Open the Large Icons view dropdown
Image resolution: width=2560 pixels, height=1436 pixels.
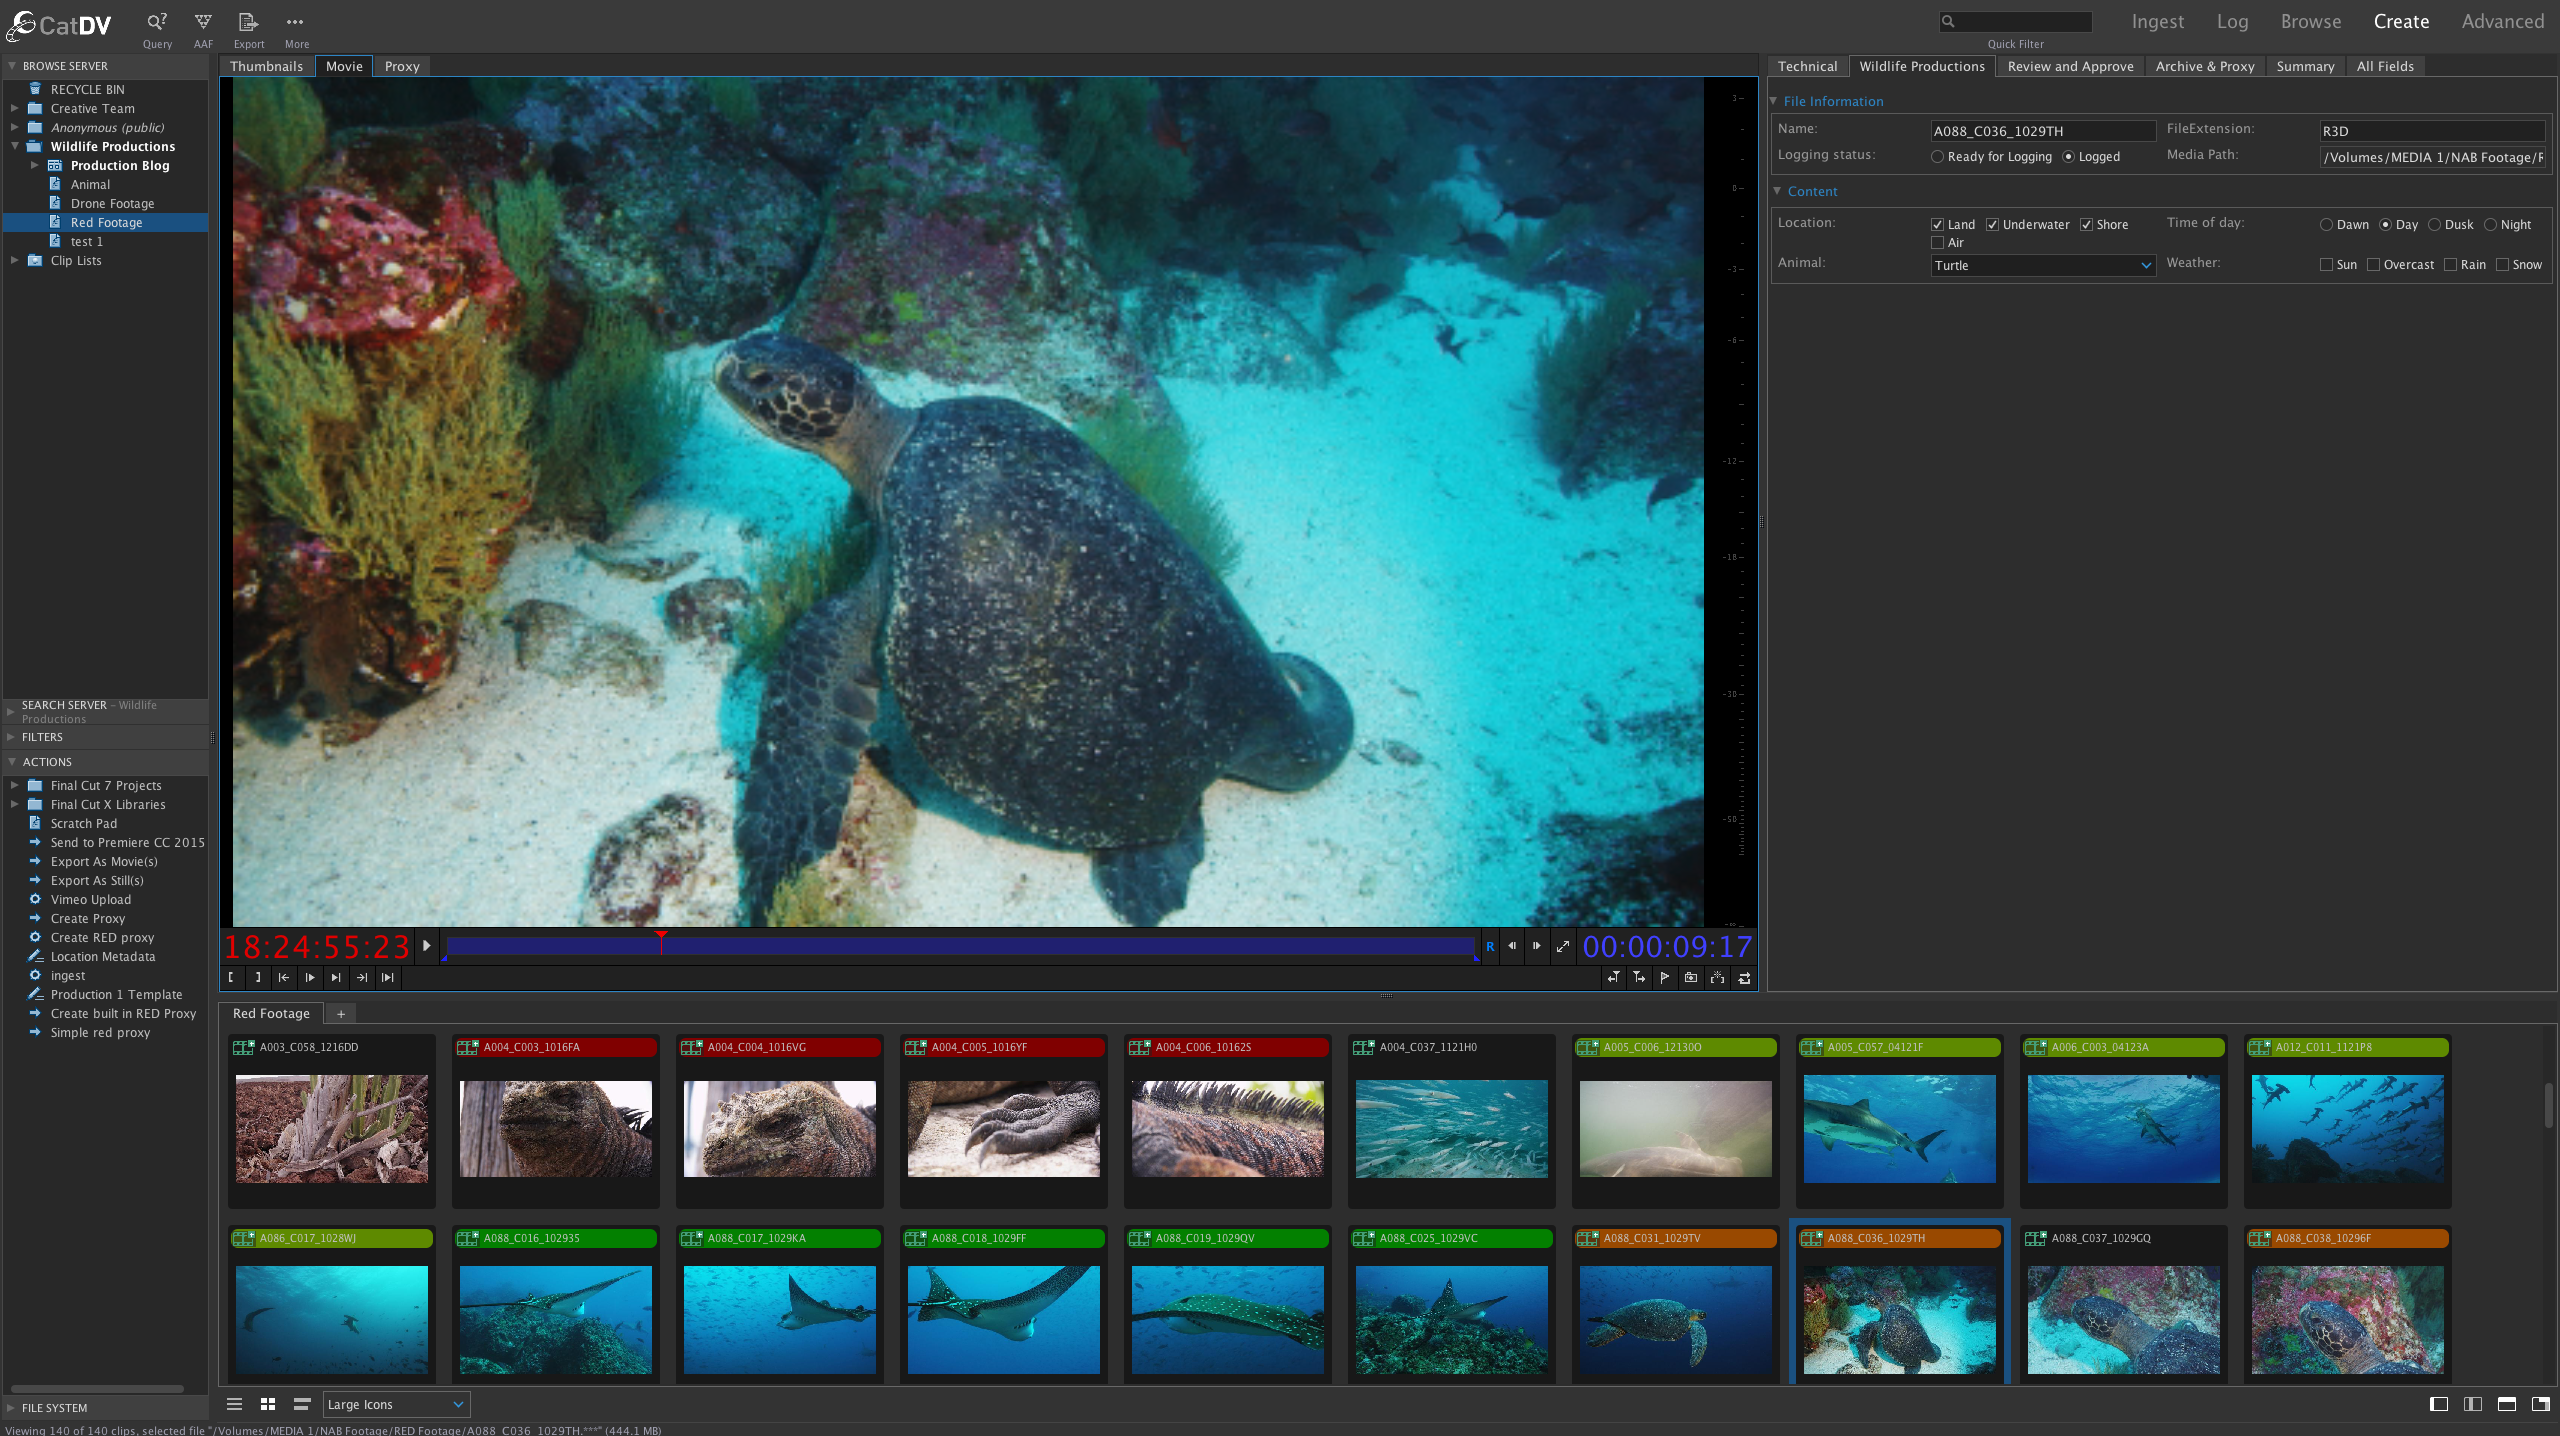395,1404
